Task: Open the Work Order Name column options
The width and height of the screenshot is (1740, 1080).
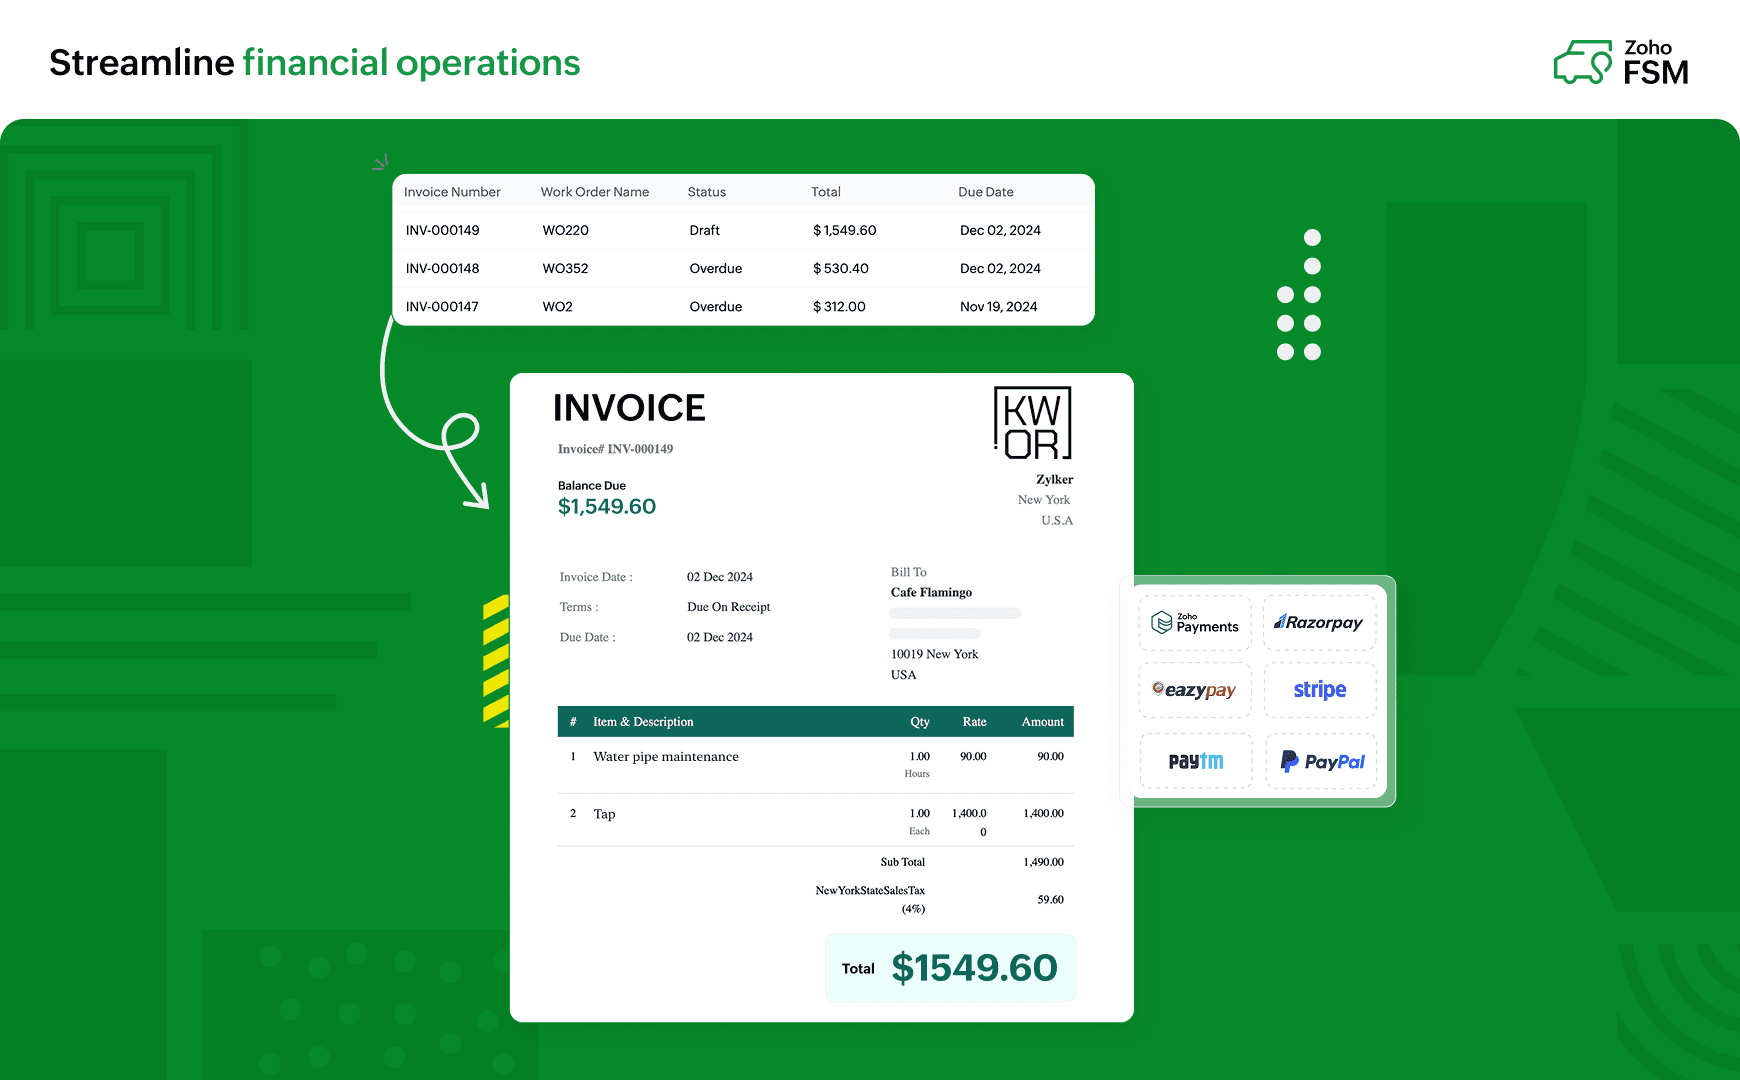Action: (594, 192)
